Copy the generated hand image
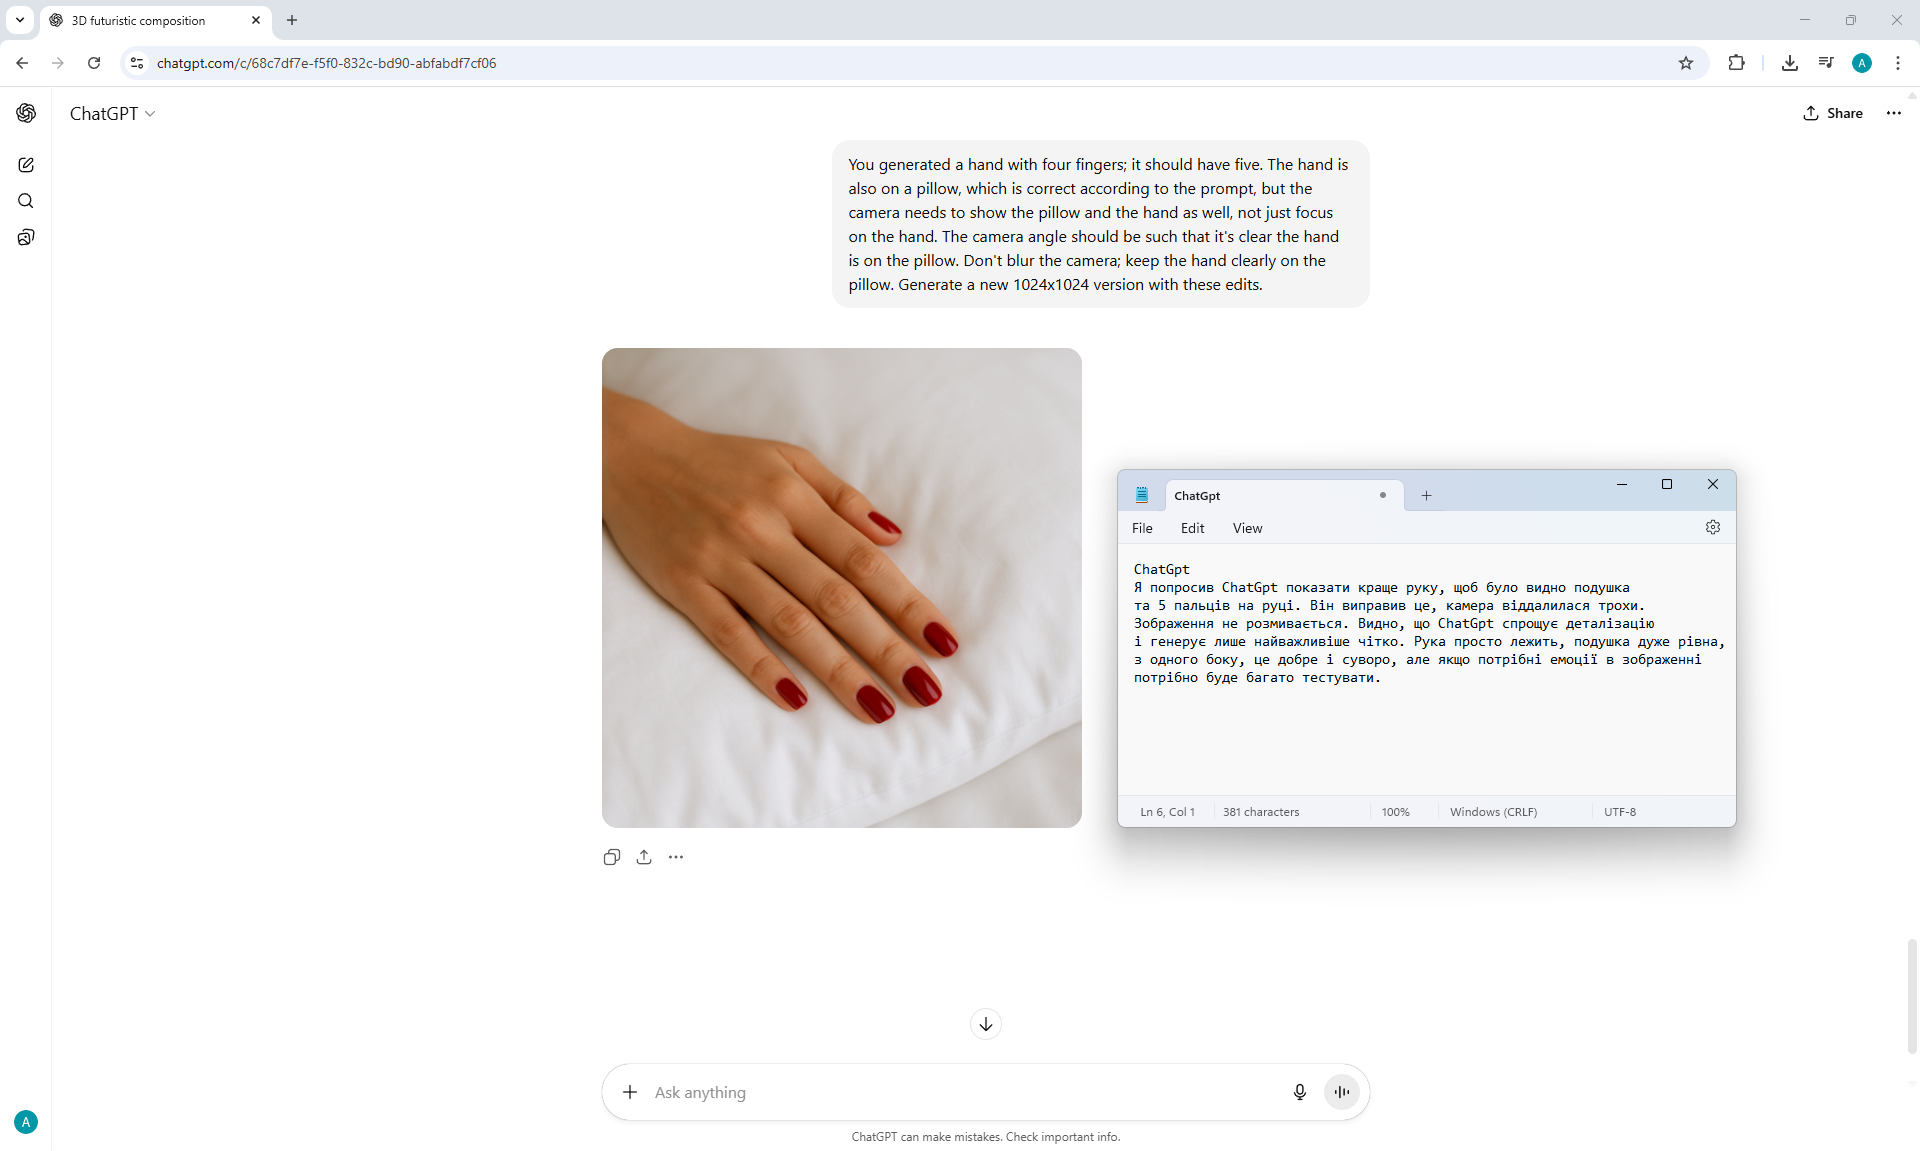 [612, 857]
